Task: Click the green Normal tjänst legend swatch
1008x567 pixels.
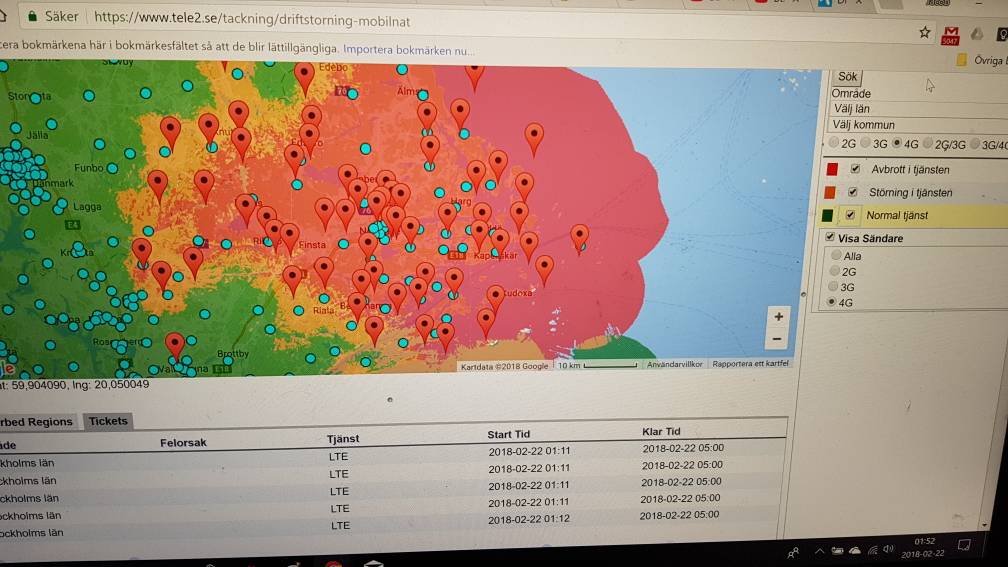Action: click(827, 215)
